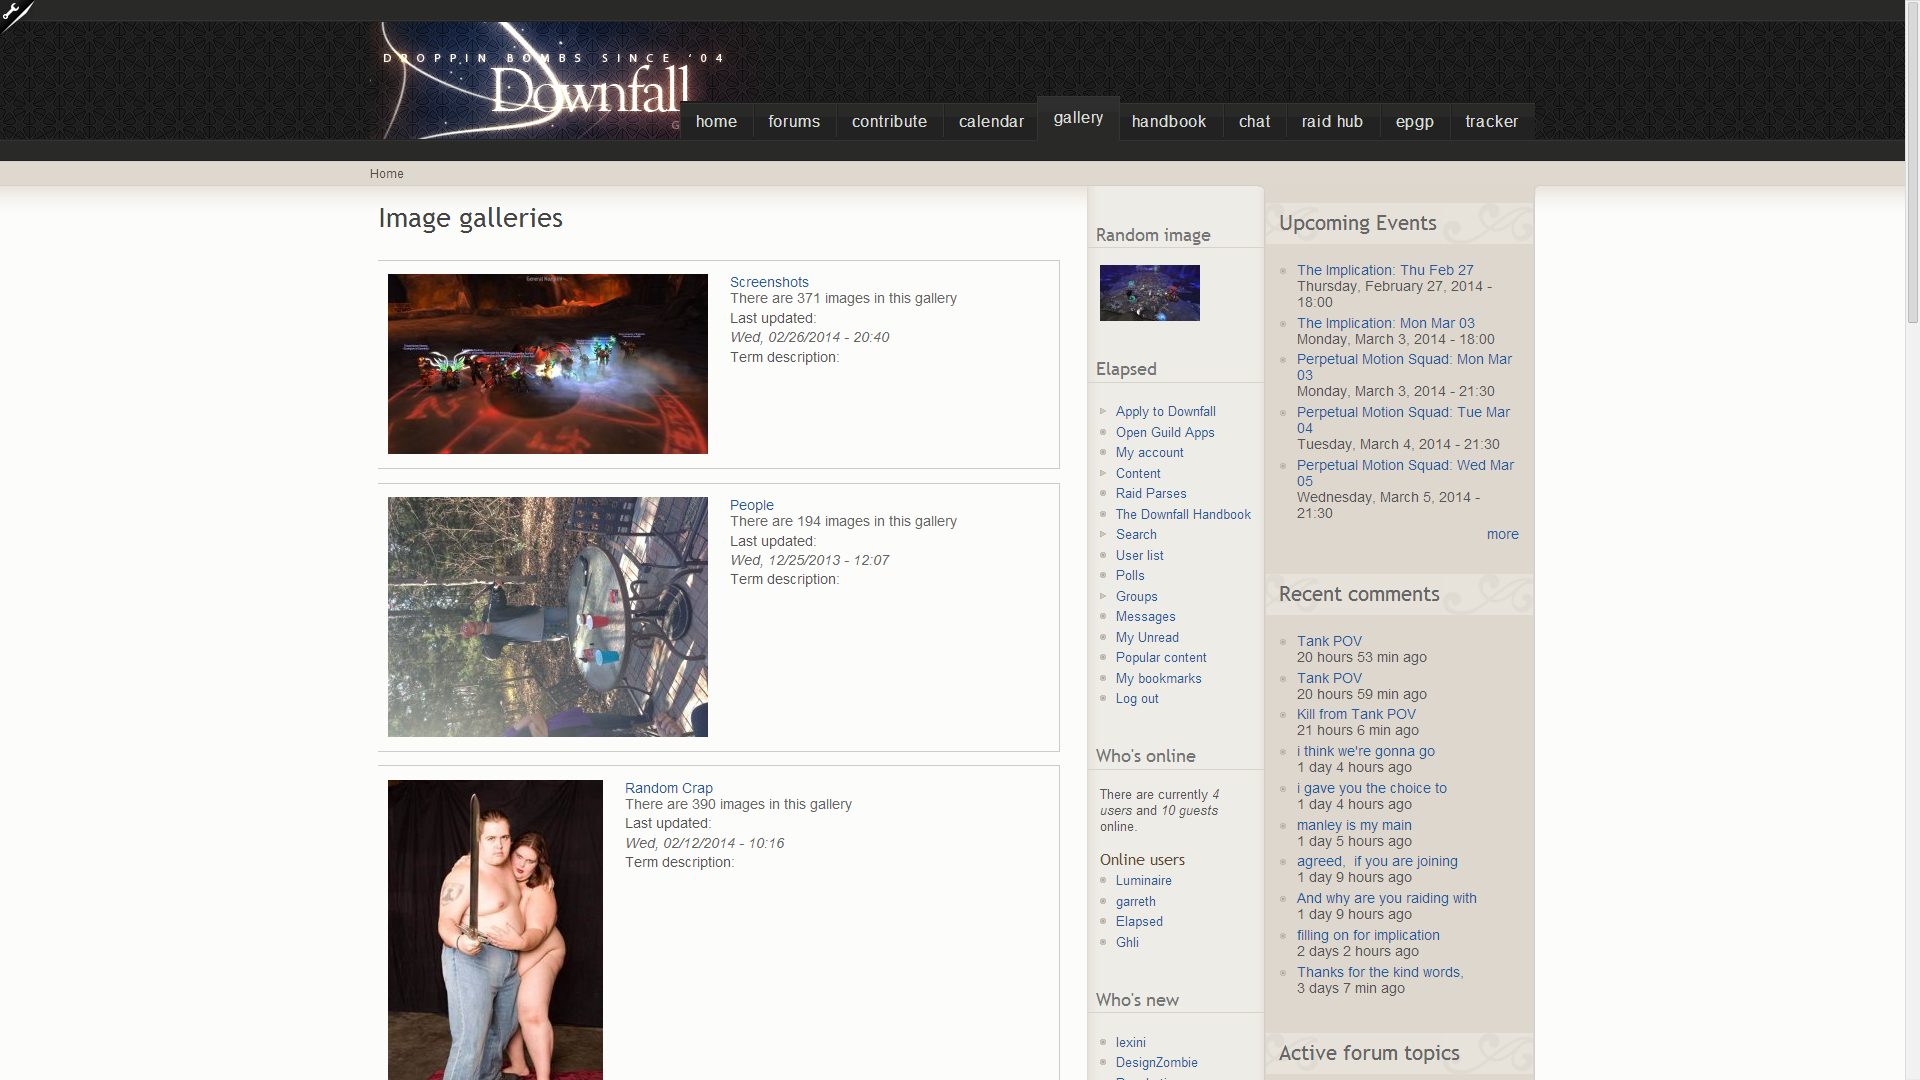Expand the Content menu item
This screenshot has width=1920, height=1080.
(1138, 473)
